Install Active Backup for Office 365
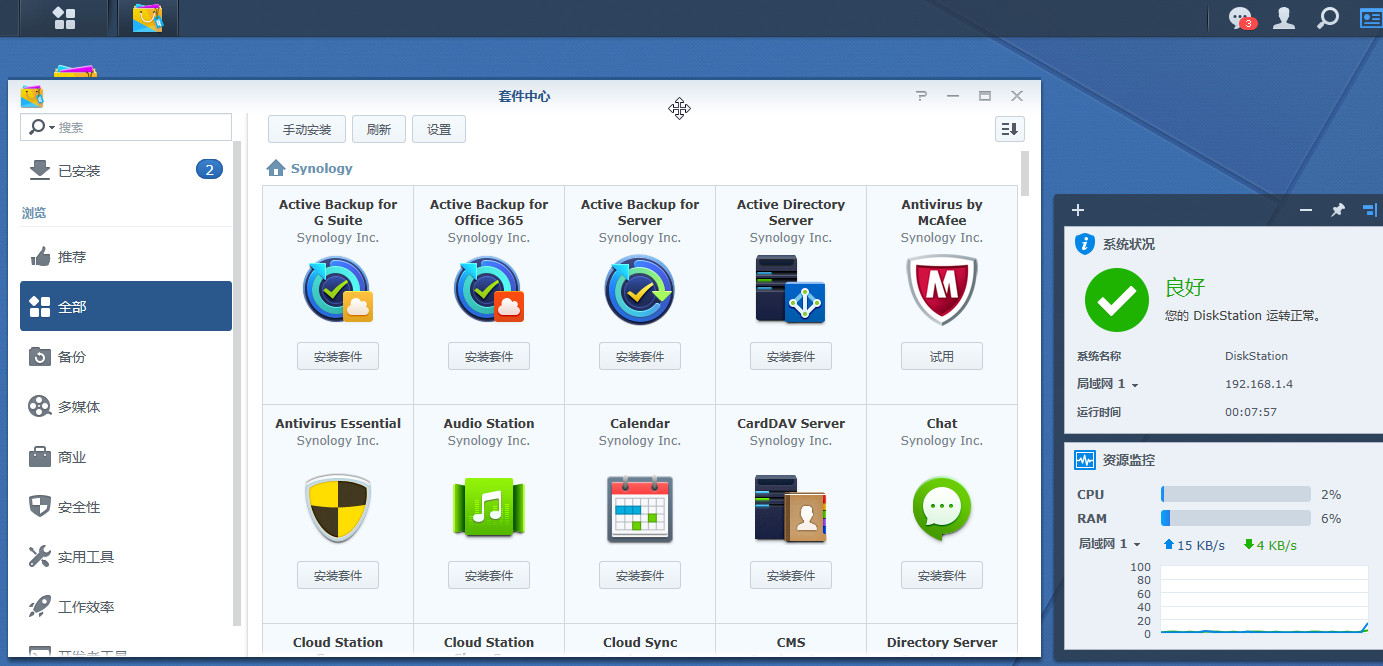The height and width of the screenshot is (666, 1383). tap(489, 356)
